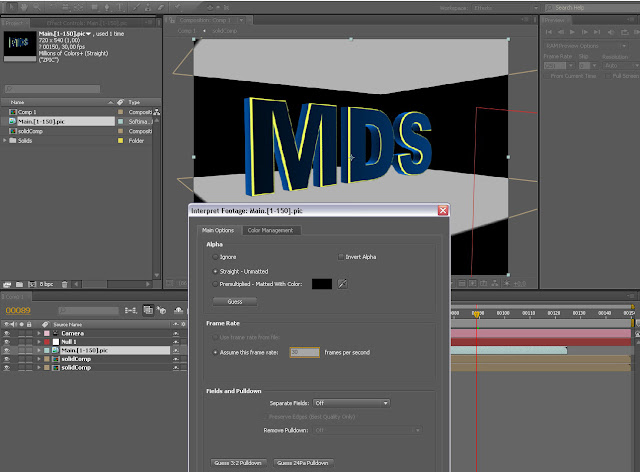Image resolution: width=640 pixels, height=472 pixels.
Task: Open RAM Preview Options dropdown
Action: click(x=586, y=46)
